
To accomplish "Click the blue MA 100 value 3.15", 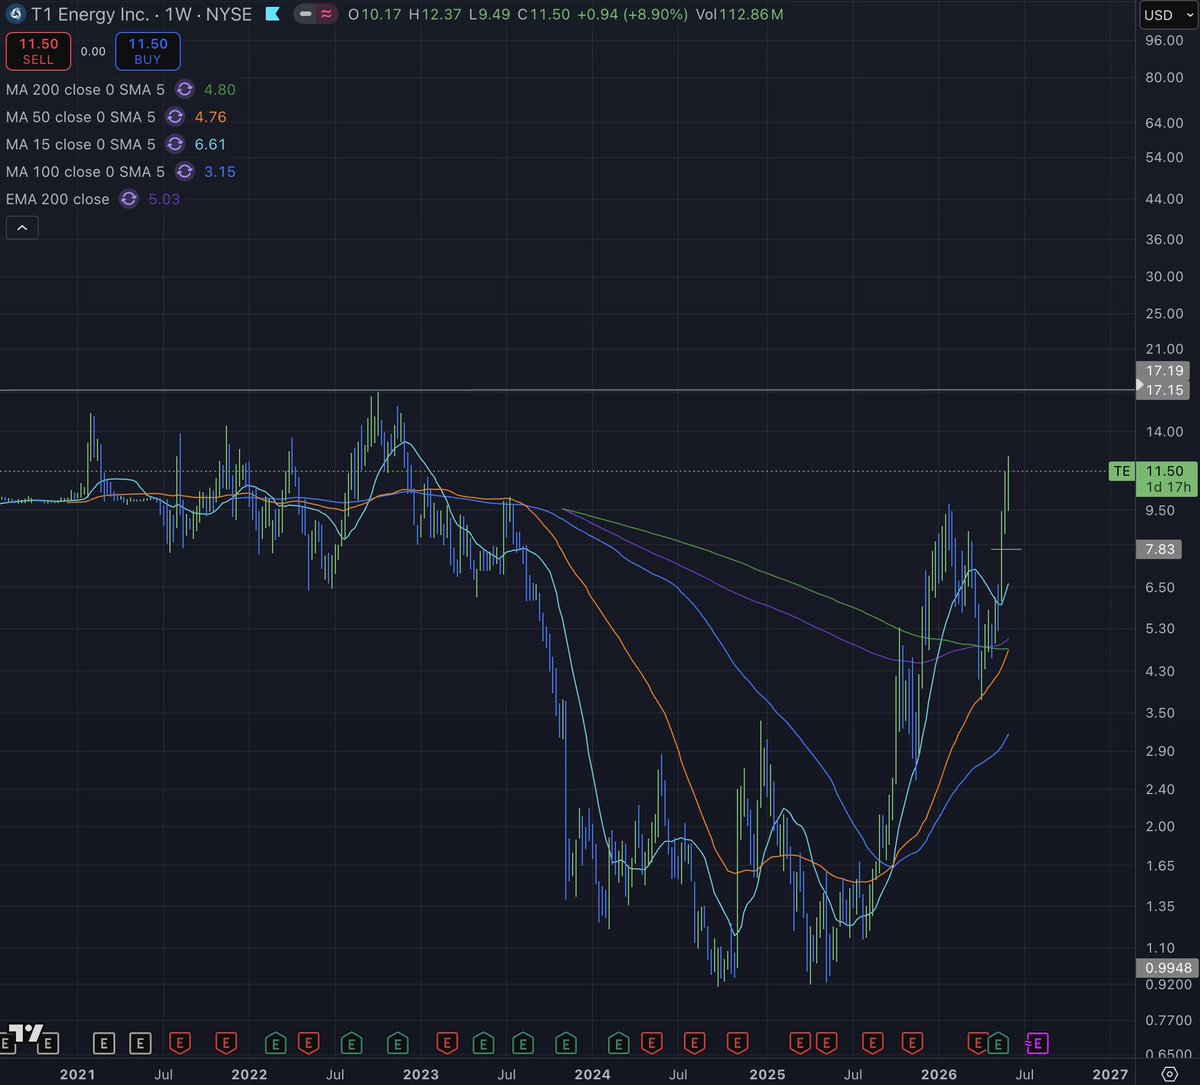I will click(x=220, y=172).
